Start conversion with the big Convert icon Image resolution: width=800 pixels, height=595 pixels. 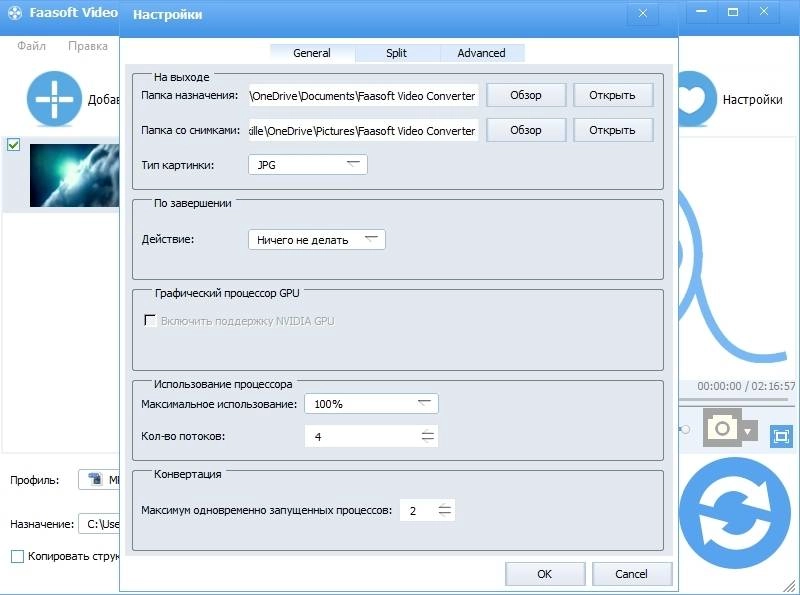tap(735, 513)
